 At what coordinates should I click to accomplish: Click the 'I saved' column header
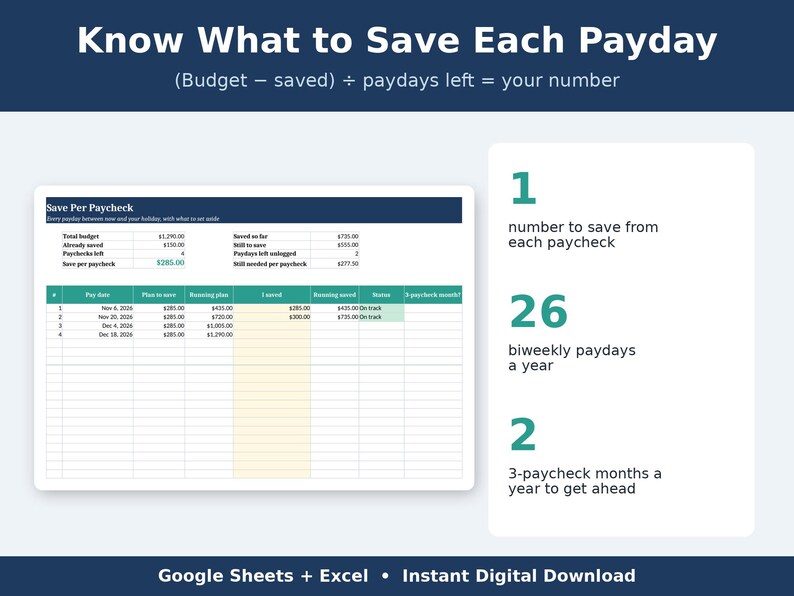point(272,295)
